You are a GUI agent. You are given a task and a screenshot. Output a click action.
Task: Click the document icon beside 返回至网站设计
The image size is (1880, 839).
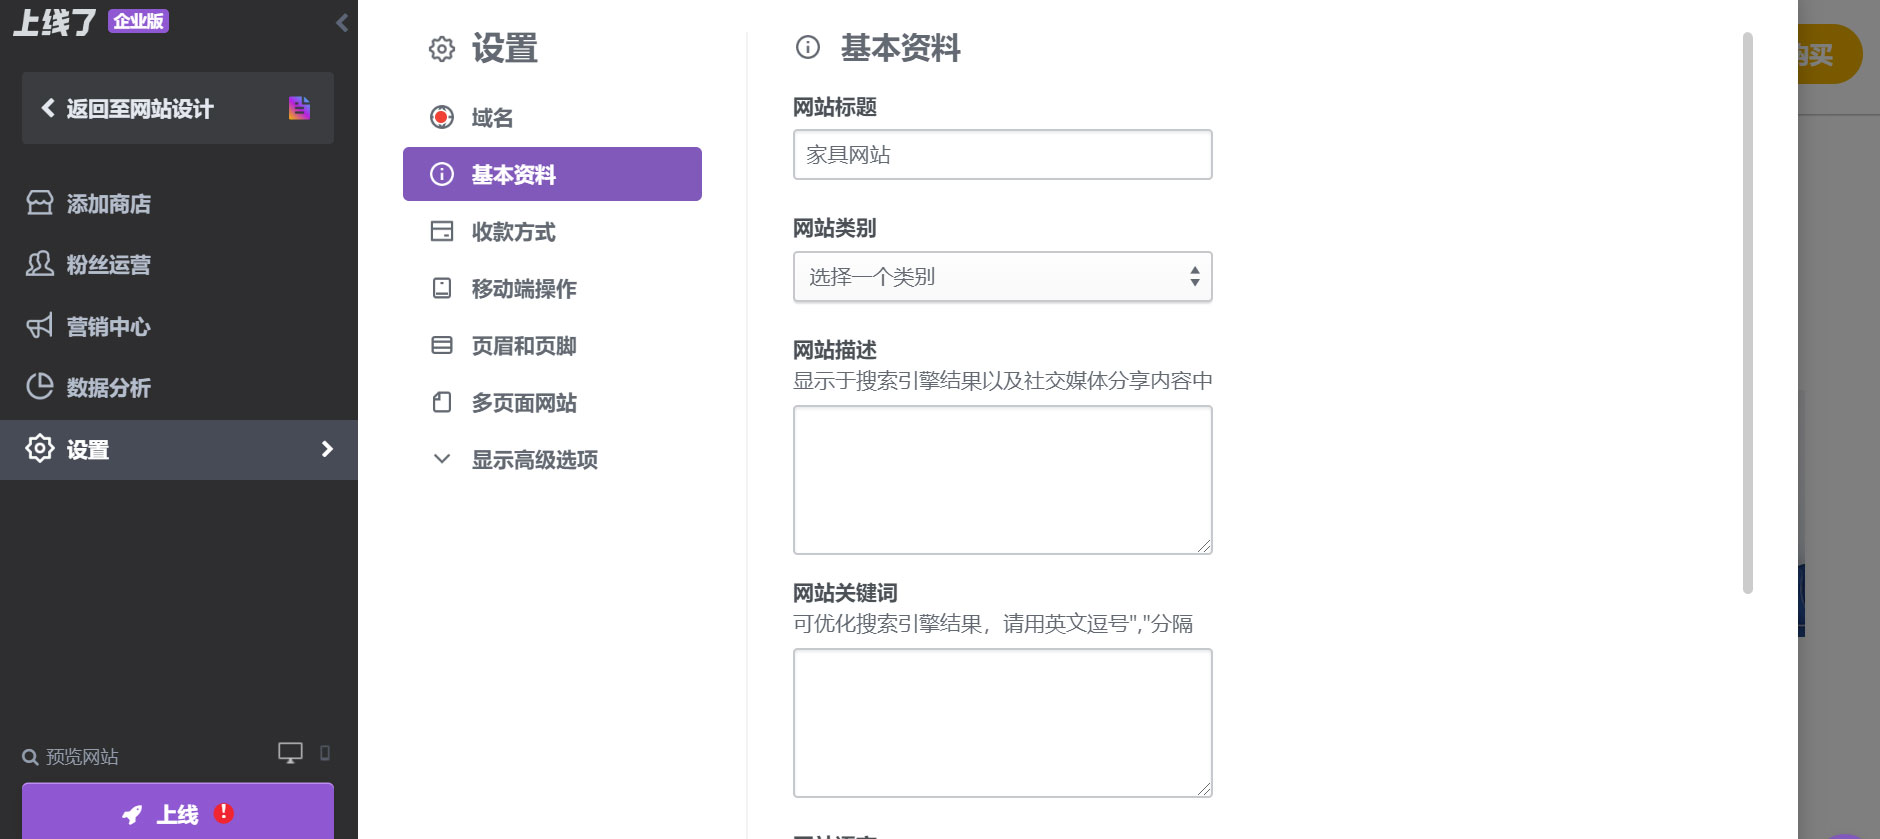pos(299,108)
